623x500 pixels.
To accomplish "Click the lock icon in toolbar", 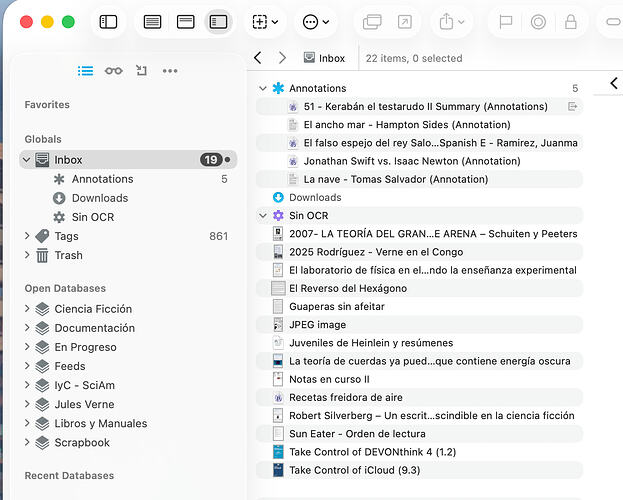I will pos(571,22).
